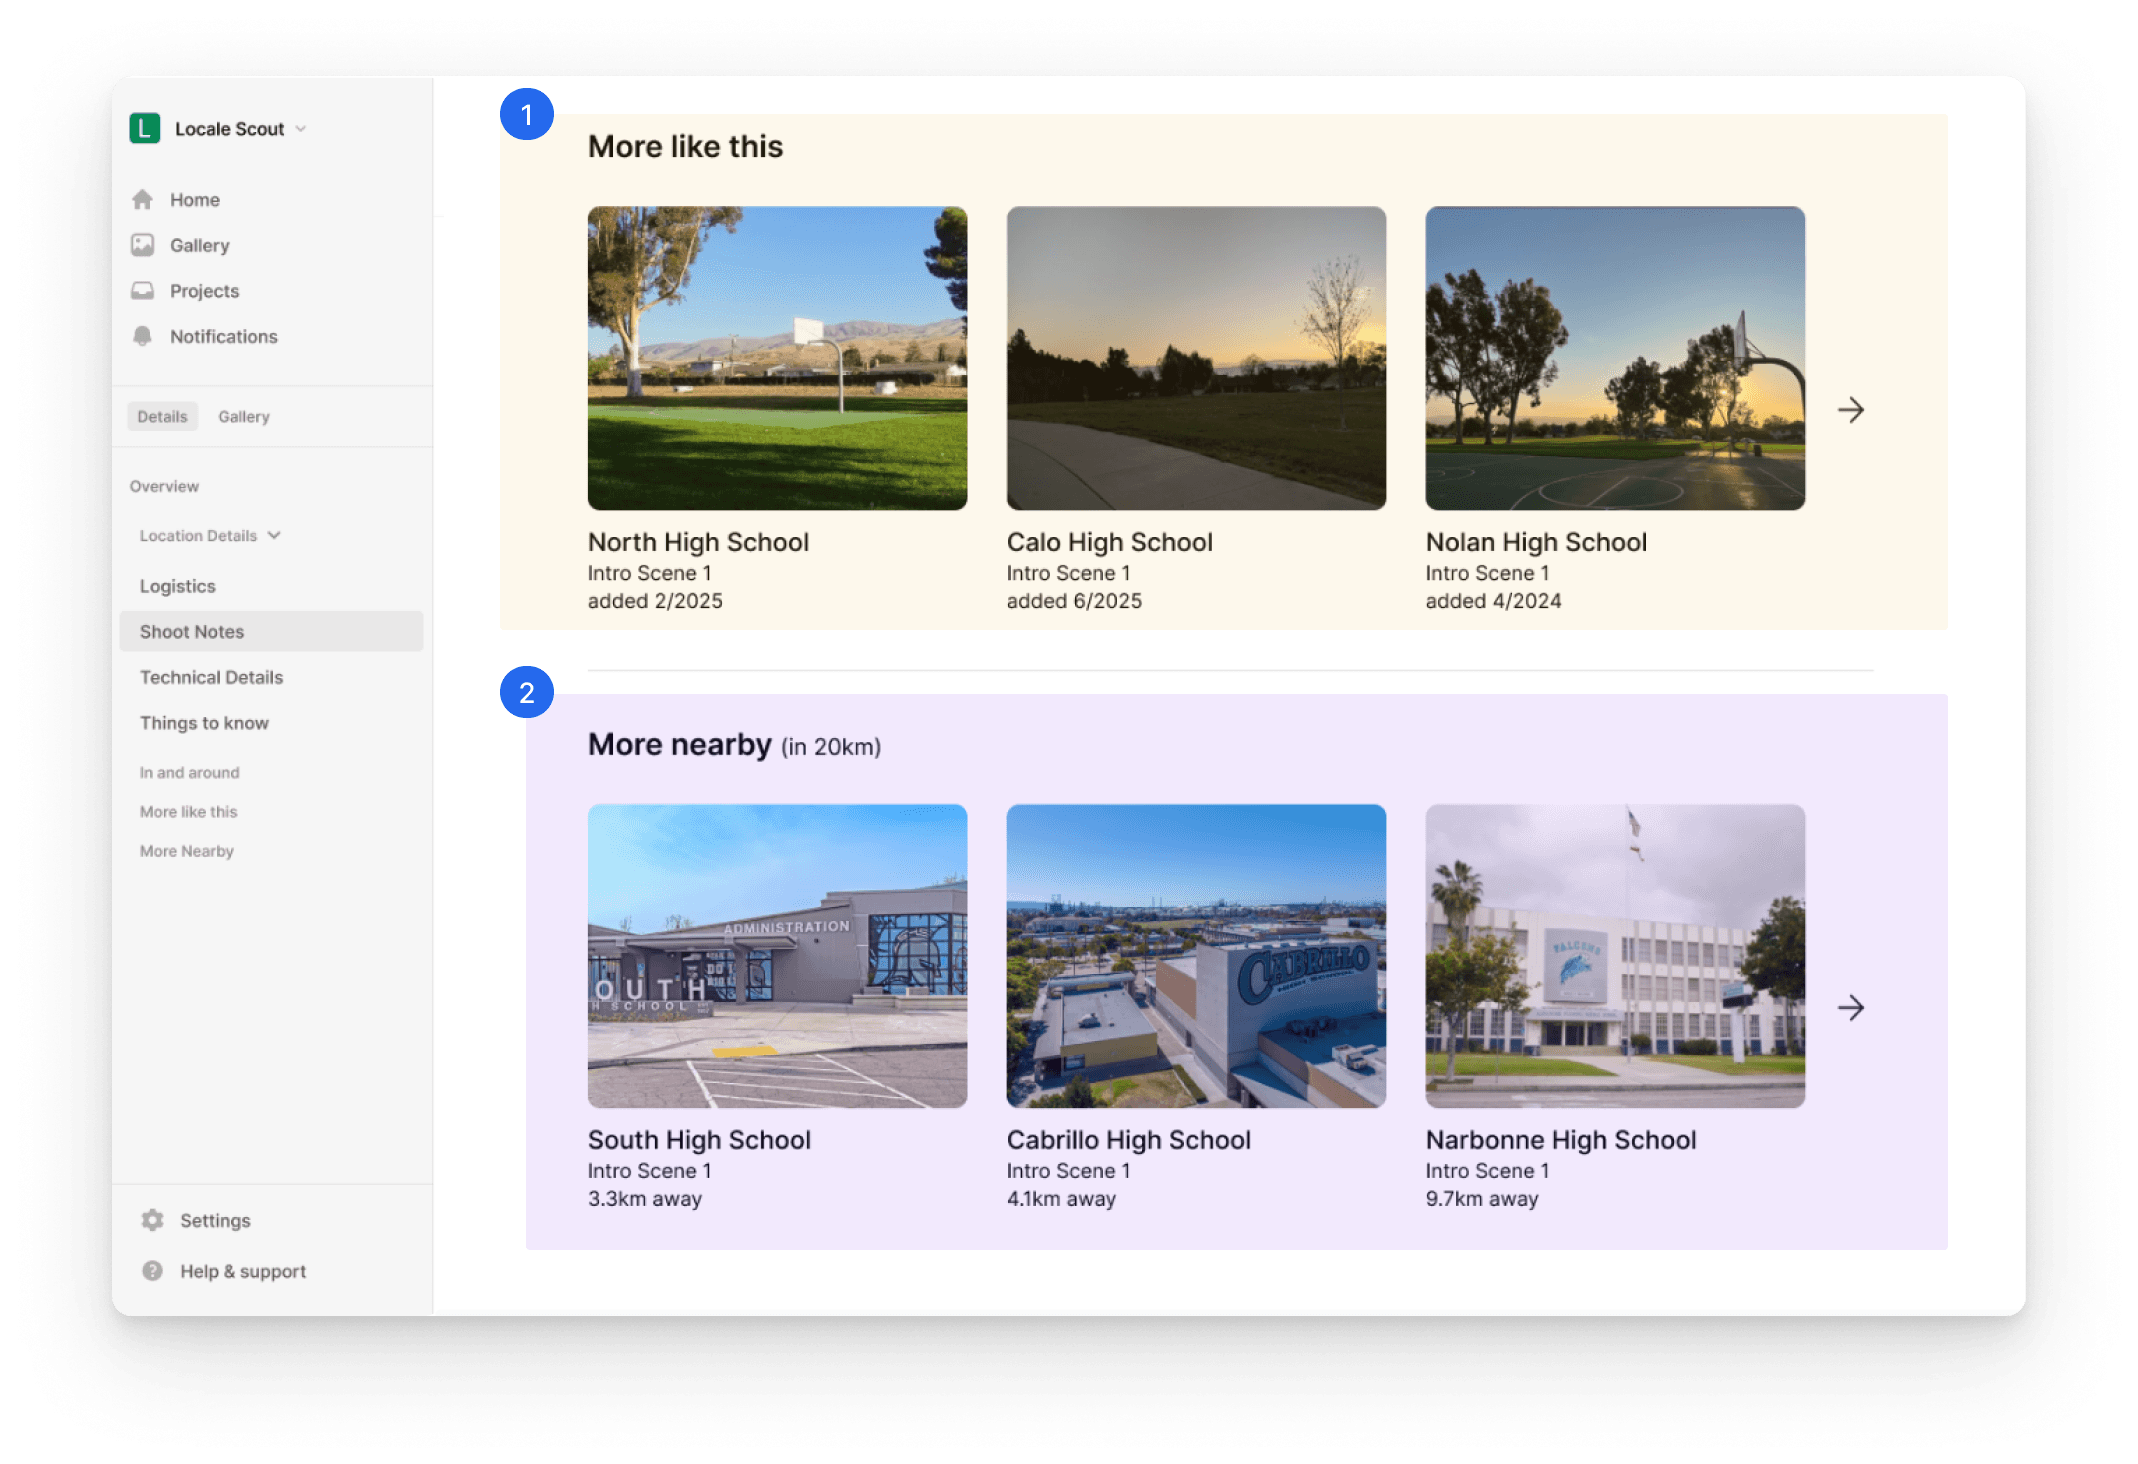Open the Locale Scout workspace dropdown
The height and width of the screenshot is (1464, 2138).
point(301,129)
